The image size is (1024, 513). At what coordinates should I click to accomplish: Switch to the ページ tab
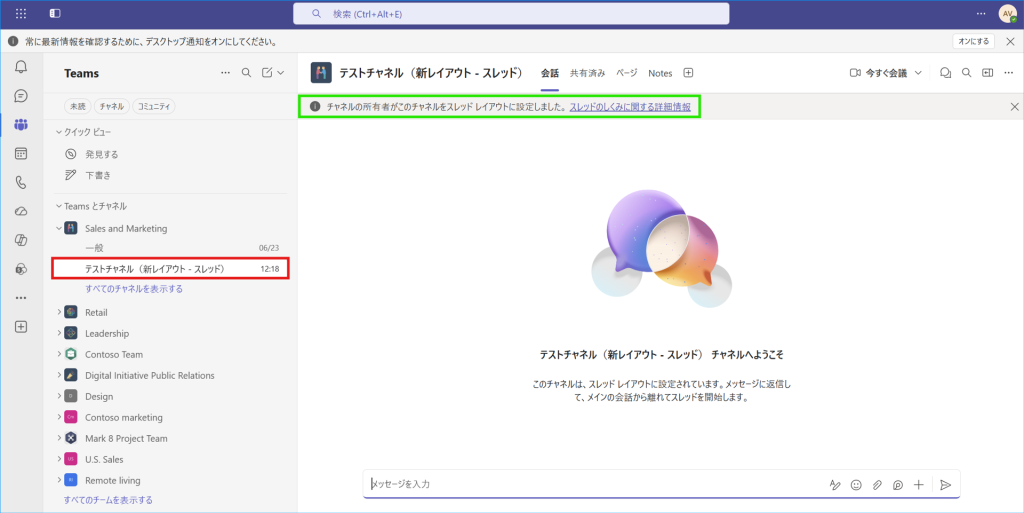tap(627, 73)
